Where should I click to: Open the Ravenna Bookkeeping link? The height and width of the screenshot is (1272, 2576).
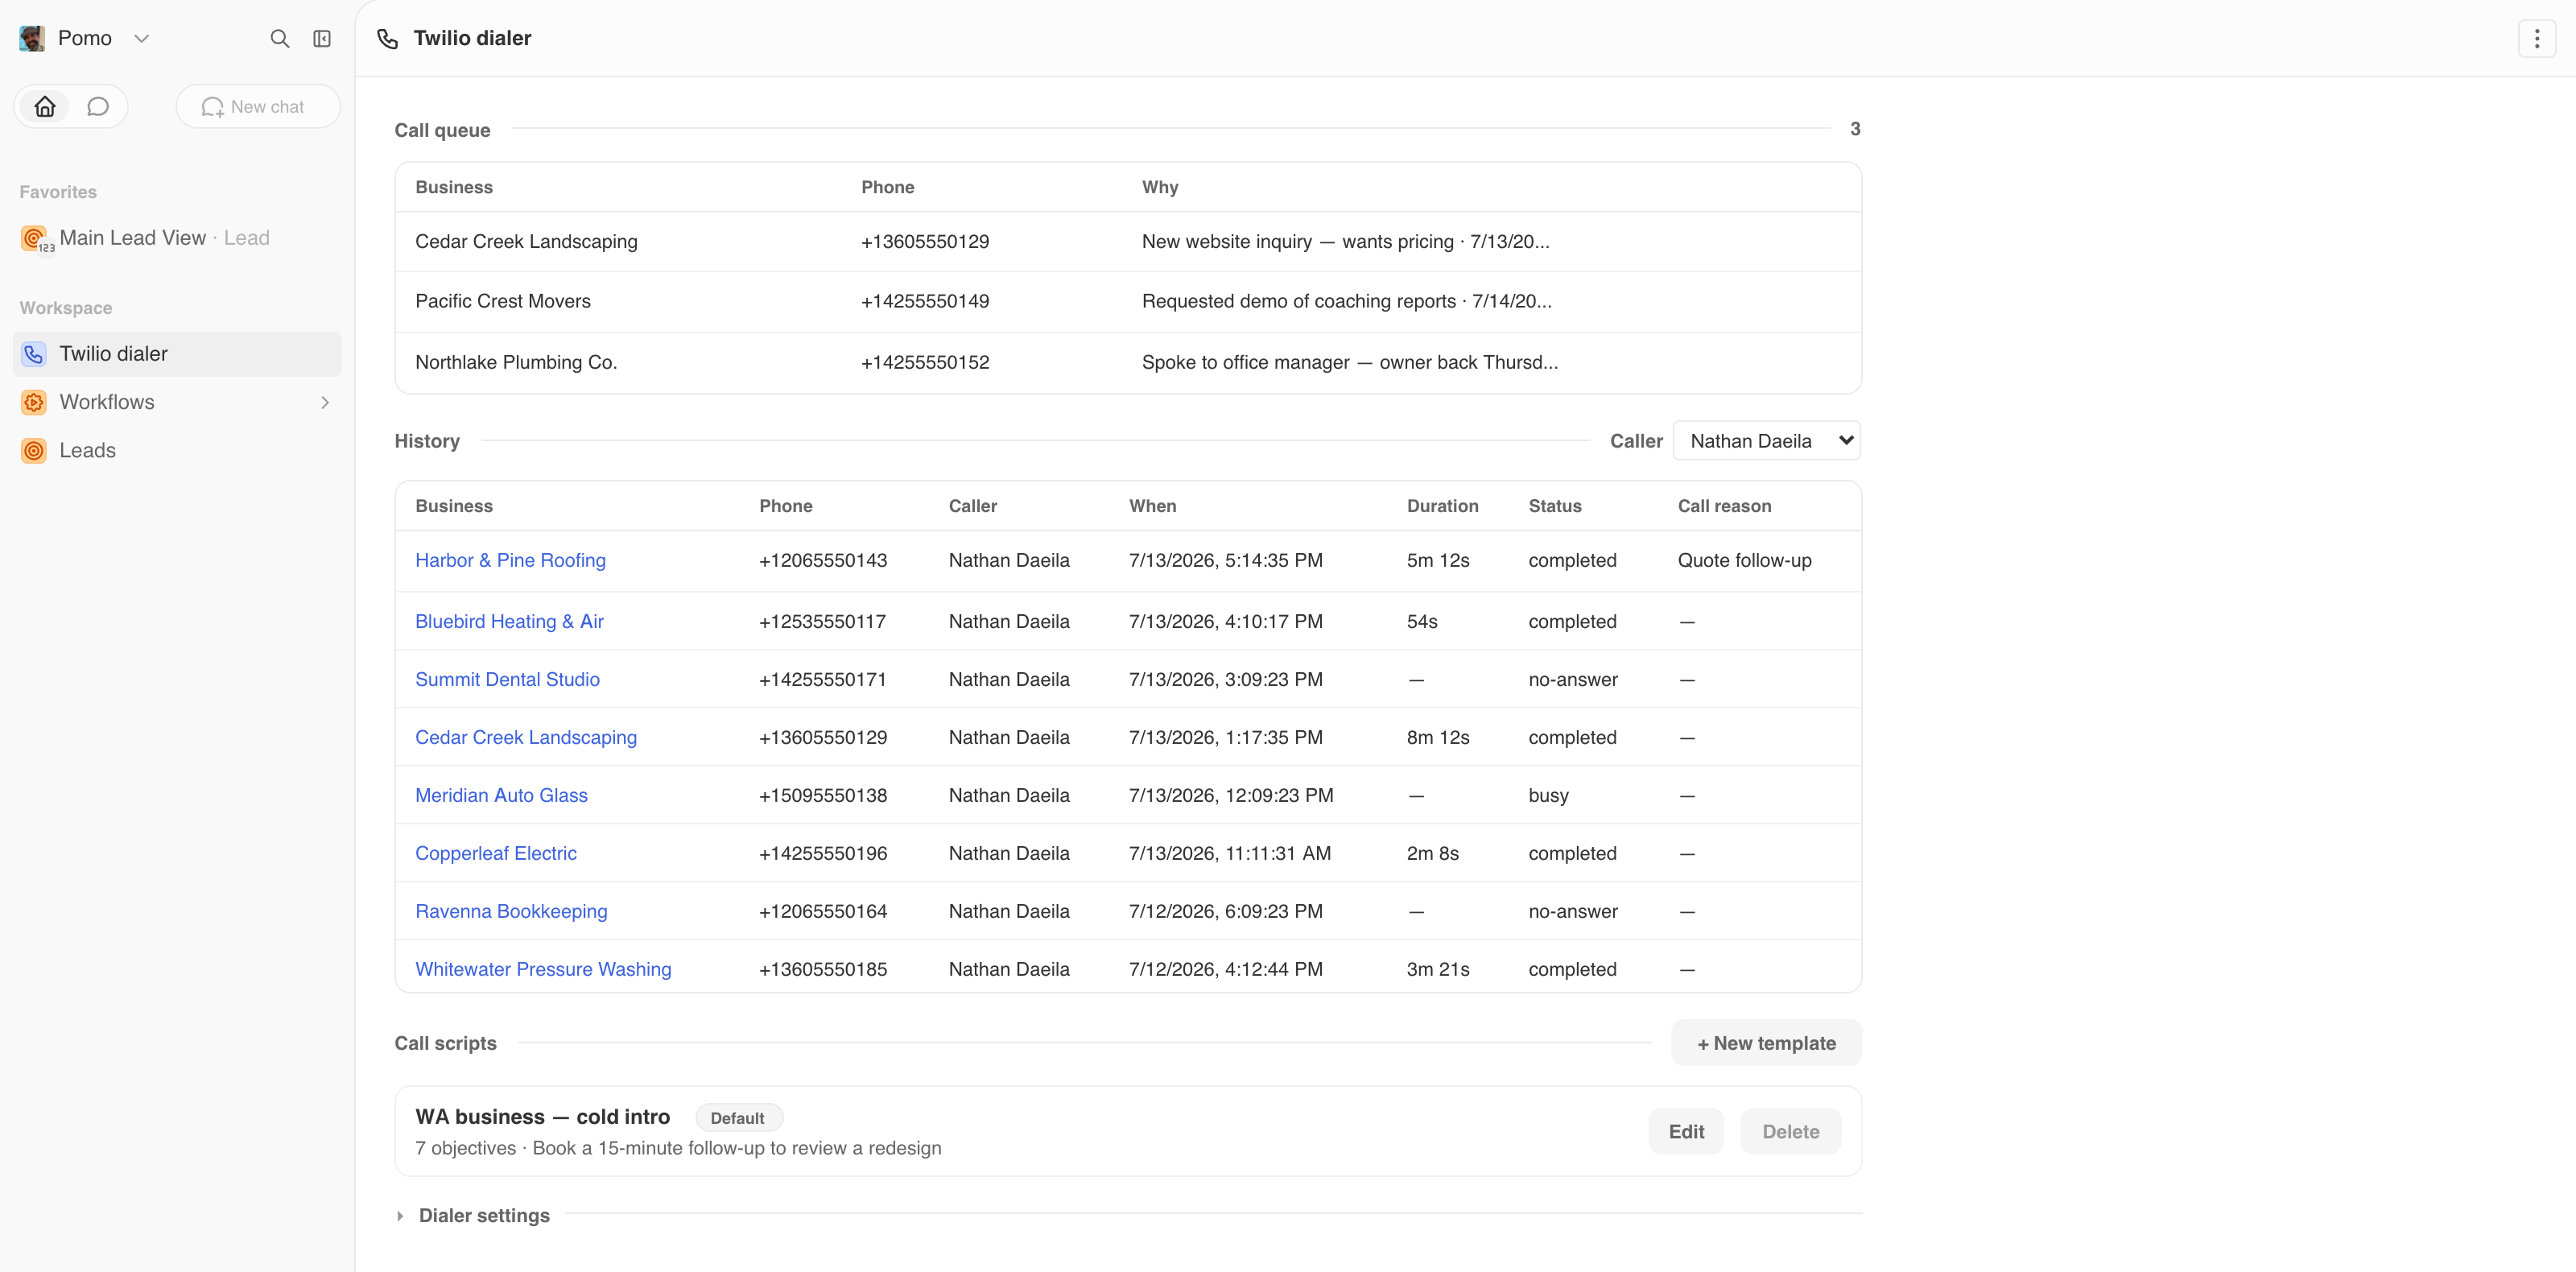(x=511, y=911)
